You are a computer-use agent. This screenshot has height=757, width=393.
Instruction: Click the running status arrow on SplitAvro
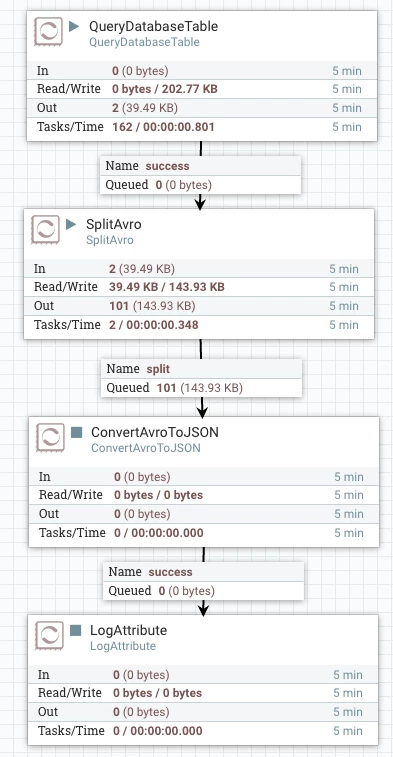(71, 224)
